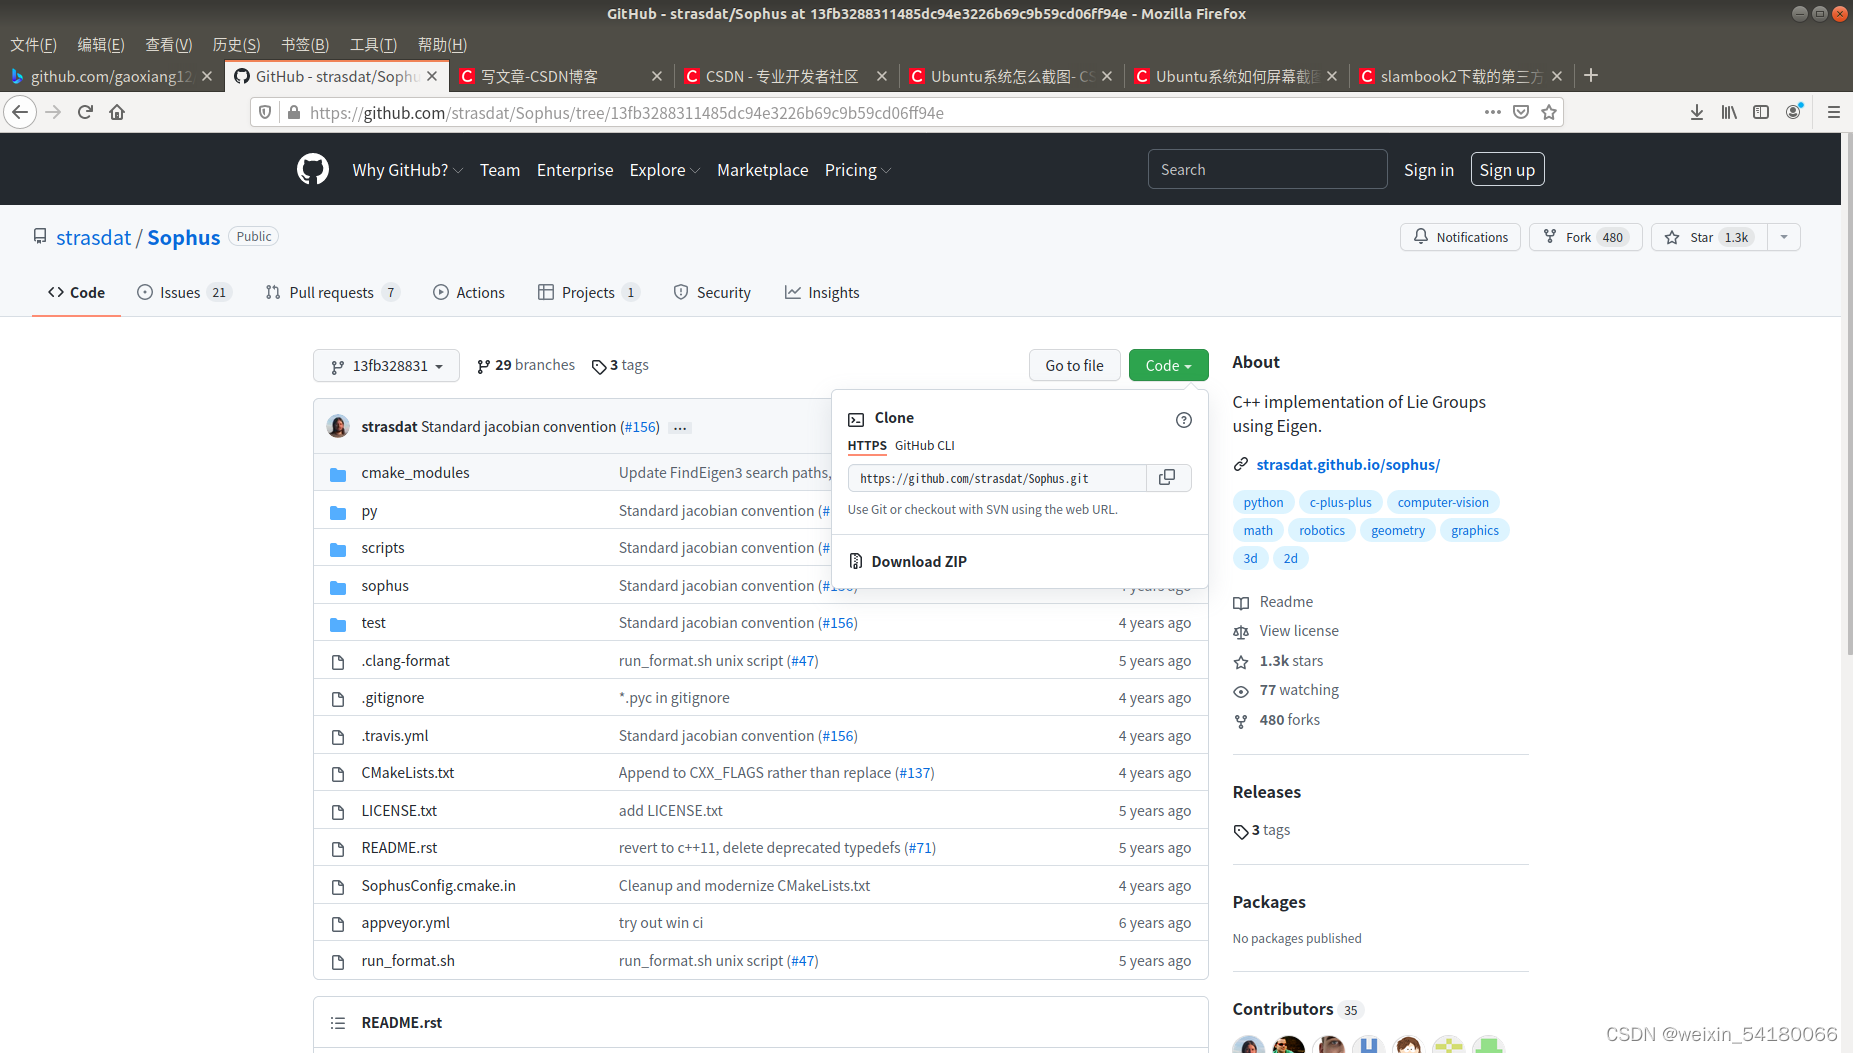Switch to the Issues tab
The height and width of the screenshot is (1053, 1853).
pos(184,292)
